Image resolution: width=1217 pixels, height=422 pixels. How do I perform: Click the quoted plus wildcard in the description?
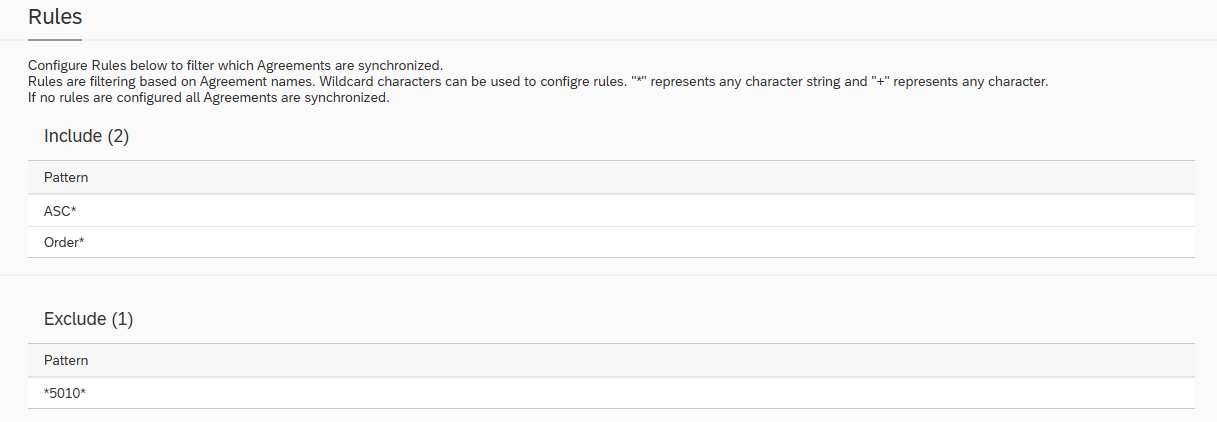pos(881,82)
